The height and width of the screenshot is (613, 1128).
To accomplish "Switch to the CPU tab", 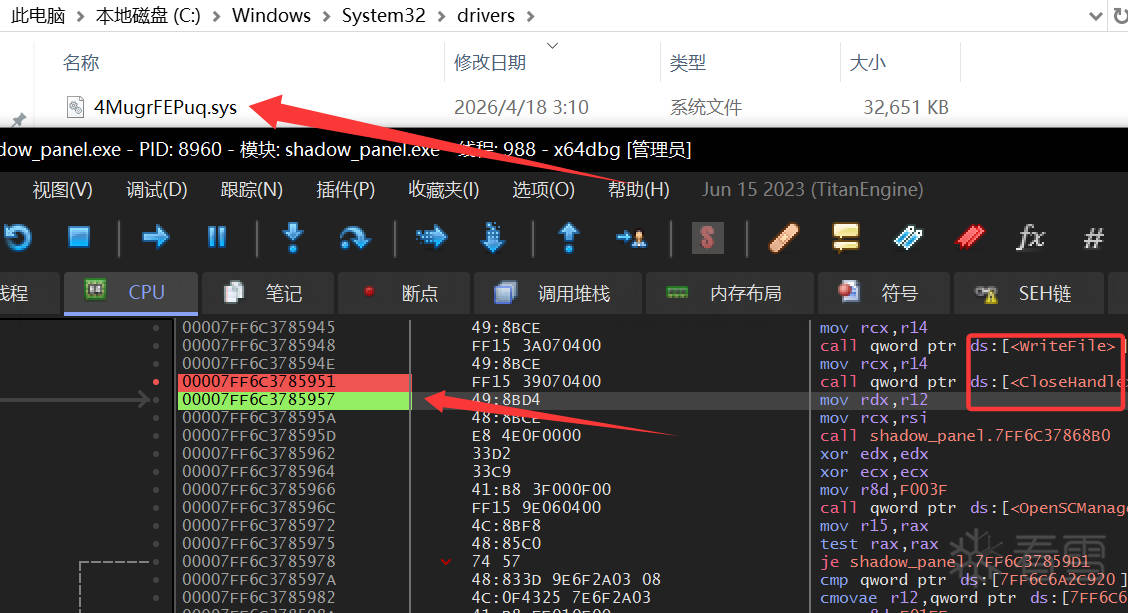I will click(x=131, y=293).
